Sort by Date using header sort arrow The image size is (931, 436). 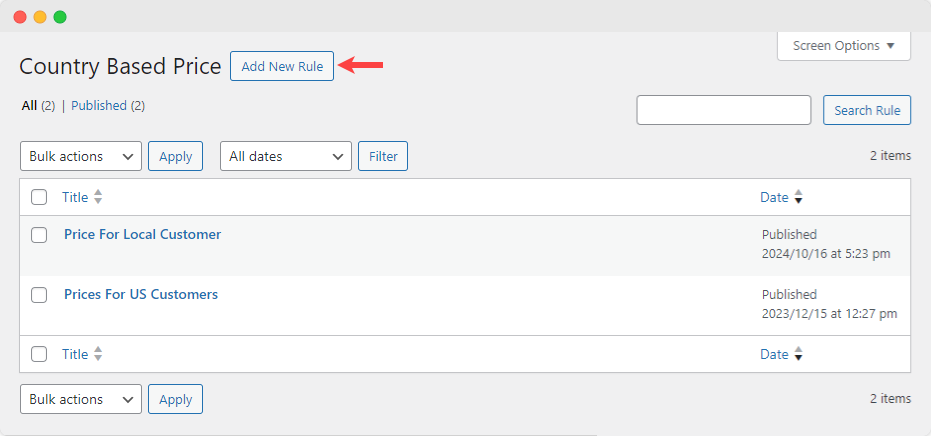(798, 198)
